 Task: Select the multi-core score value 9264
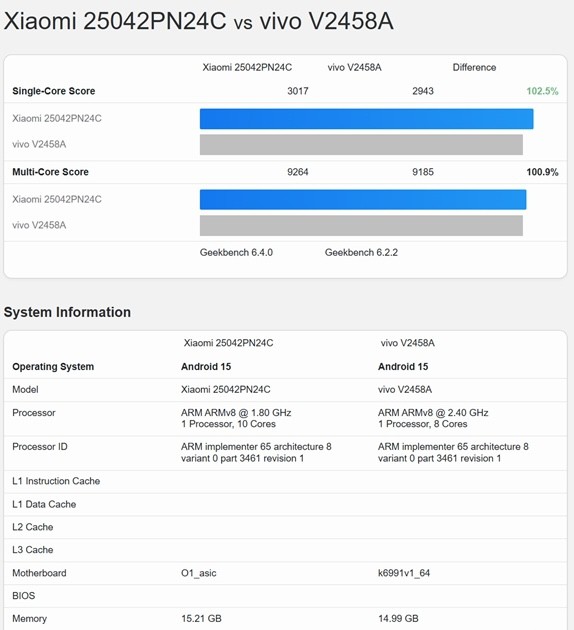(298, 172)
